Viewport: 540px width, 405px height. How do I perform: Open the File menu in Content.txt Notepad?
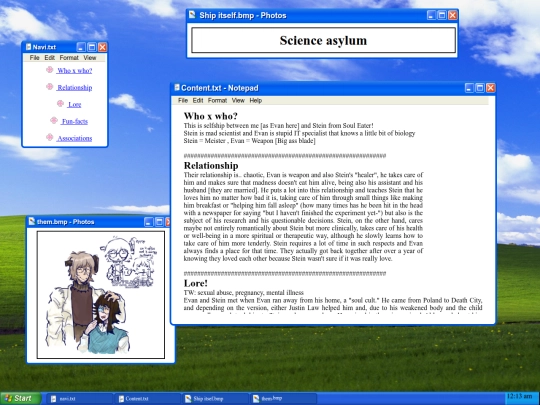coord(183,101)
